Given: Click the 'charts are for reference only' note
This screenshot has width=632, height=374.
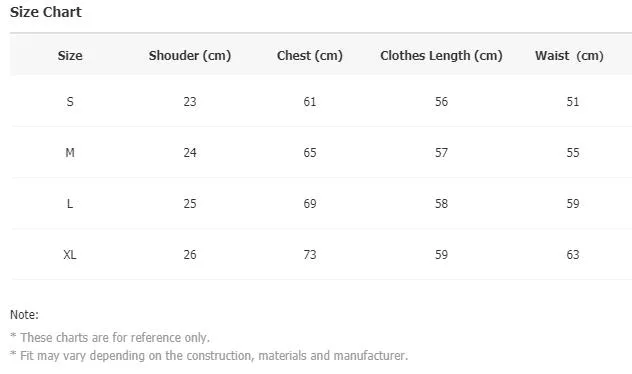Looking at the screenshot, I should click(115, 338).
